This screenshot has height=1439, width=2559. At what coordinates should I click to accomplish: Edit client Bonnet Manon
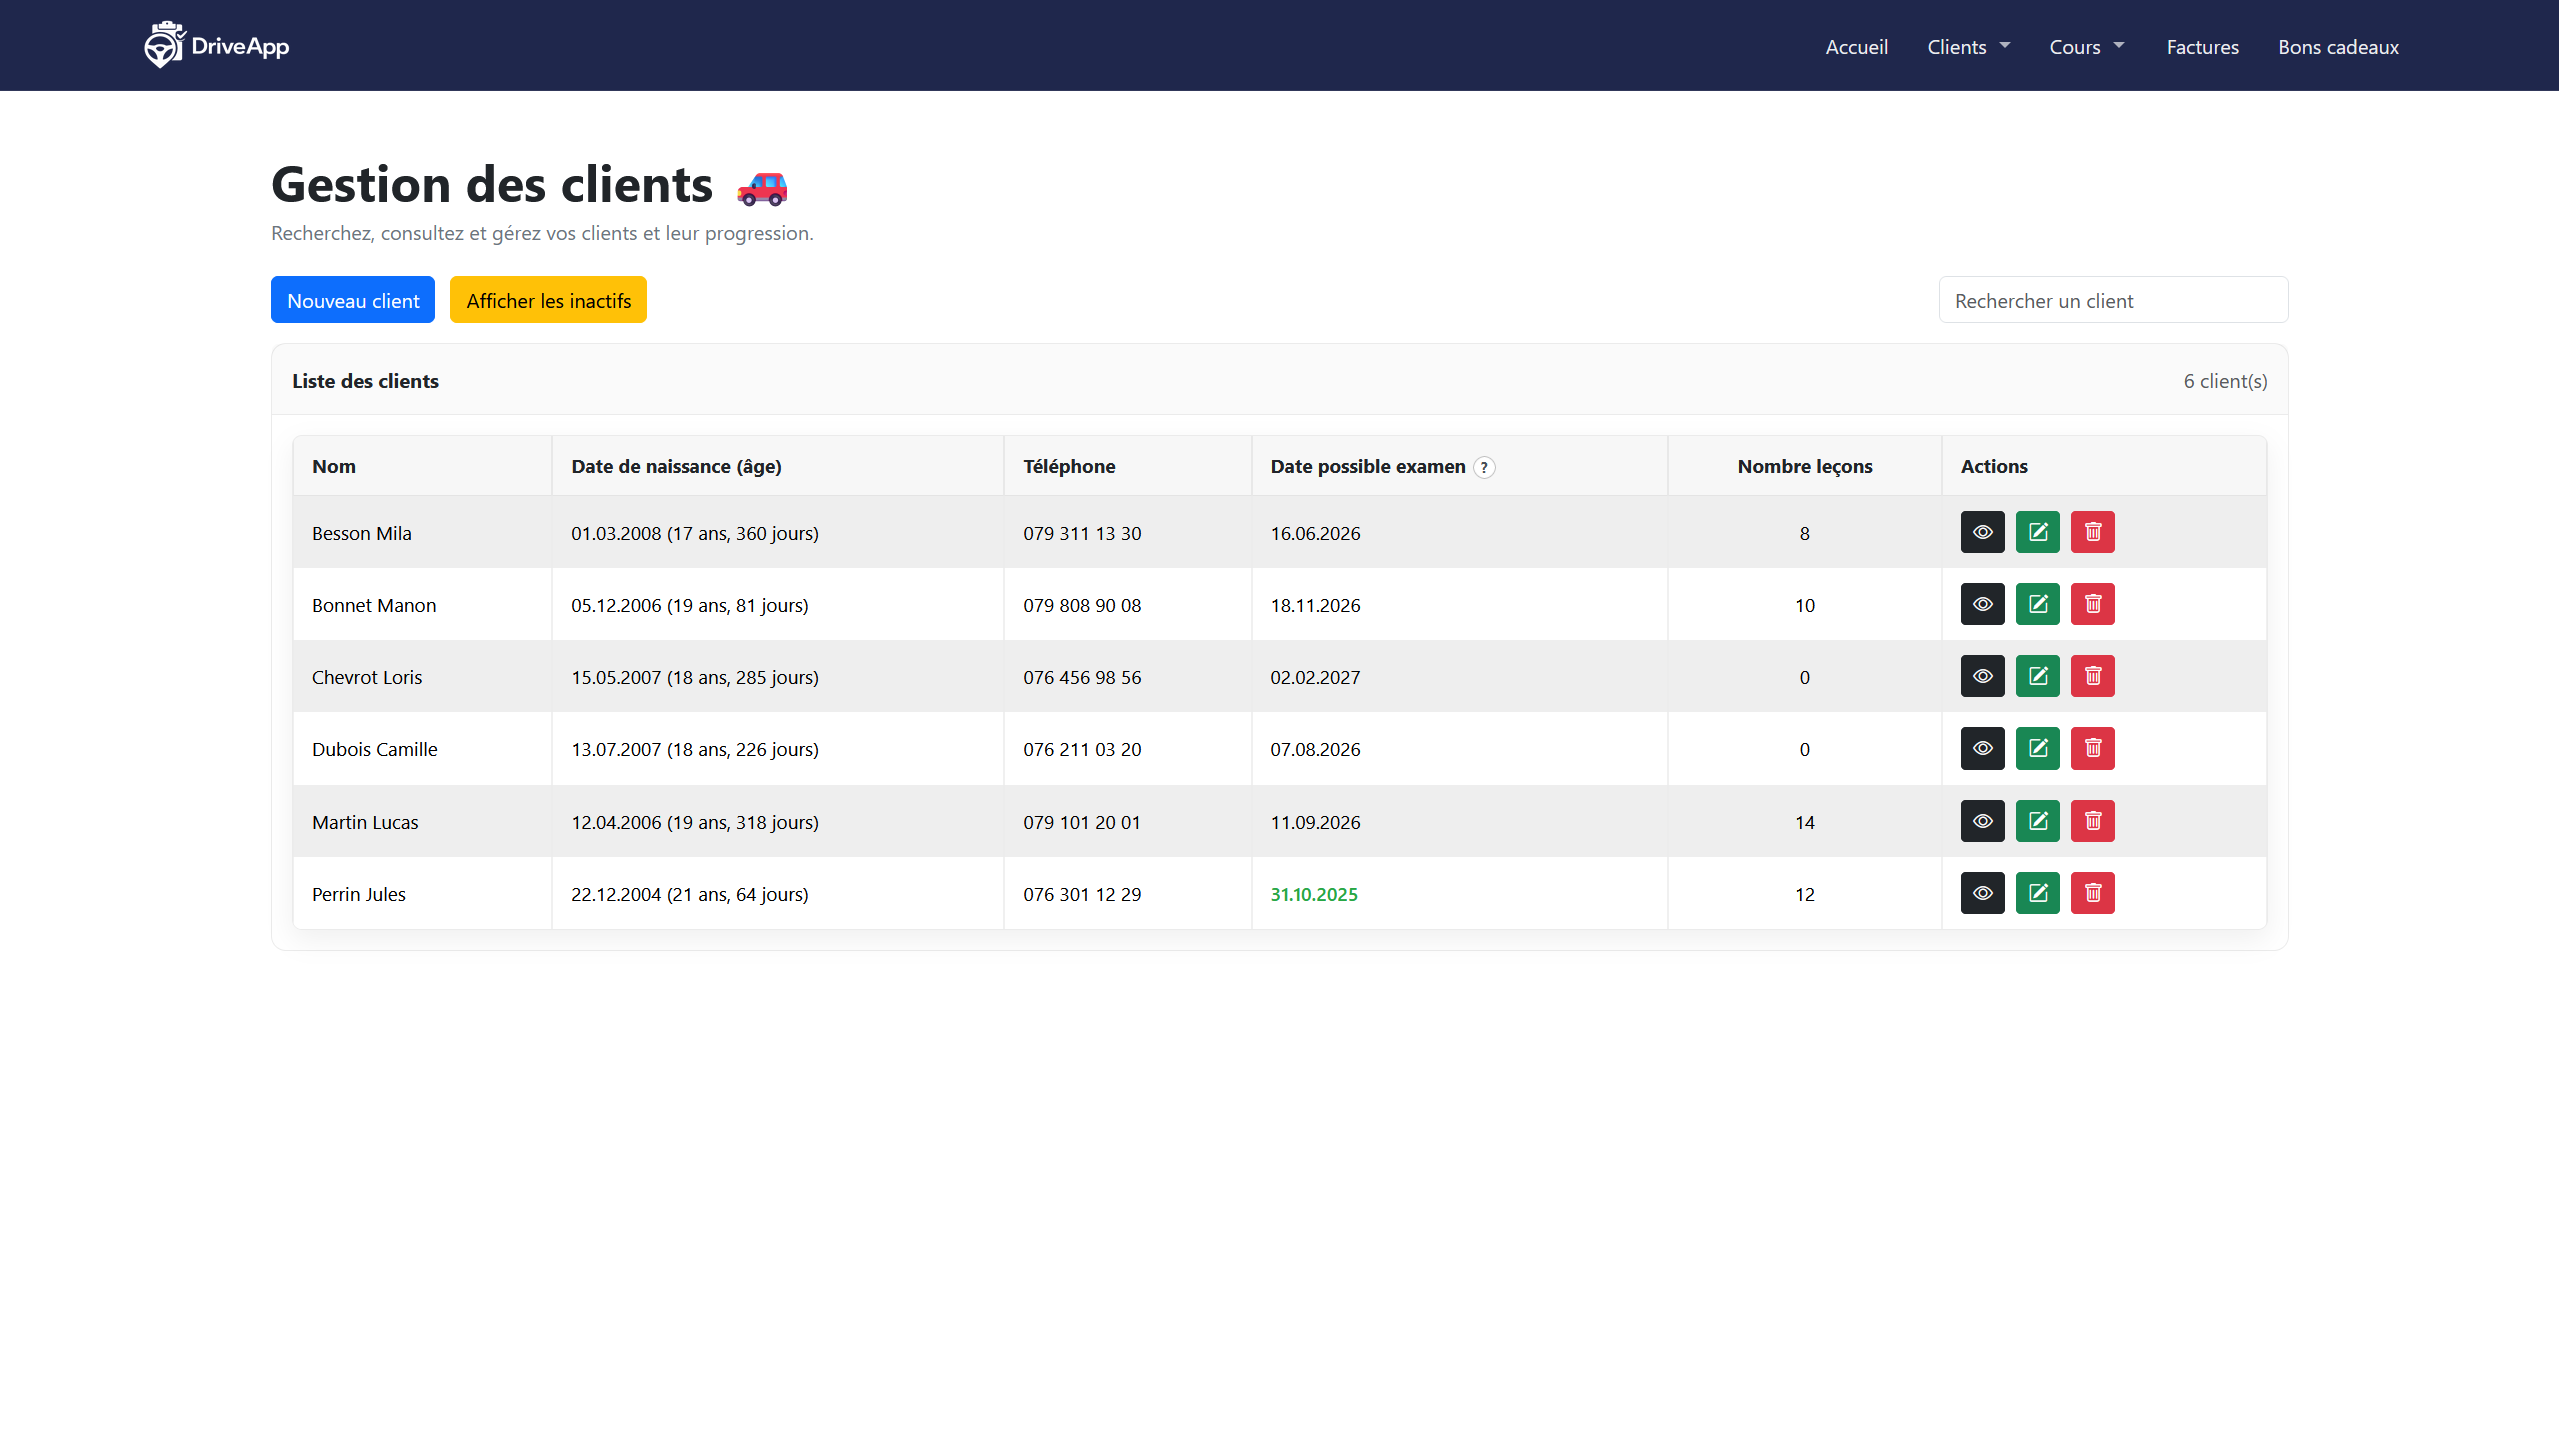click(x=2037, y=604)
